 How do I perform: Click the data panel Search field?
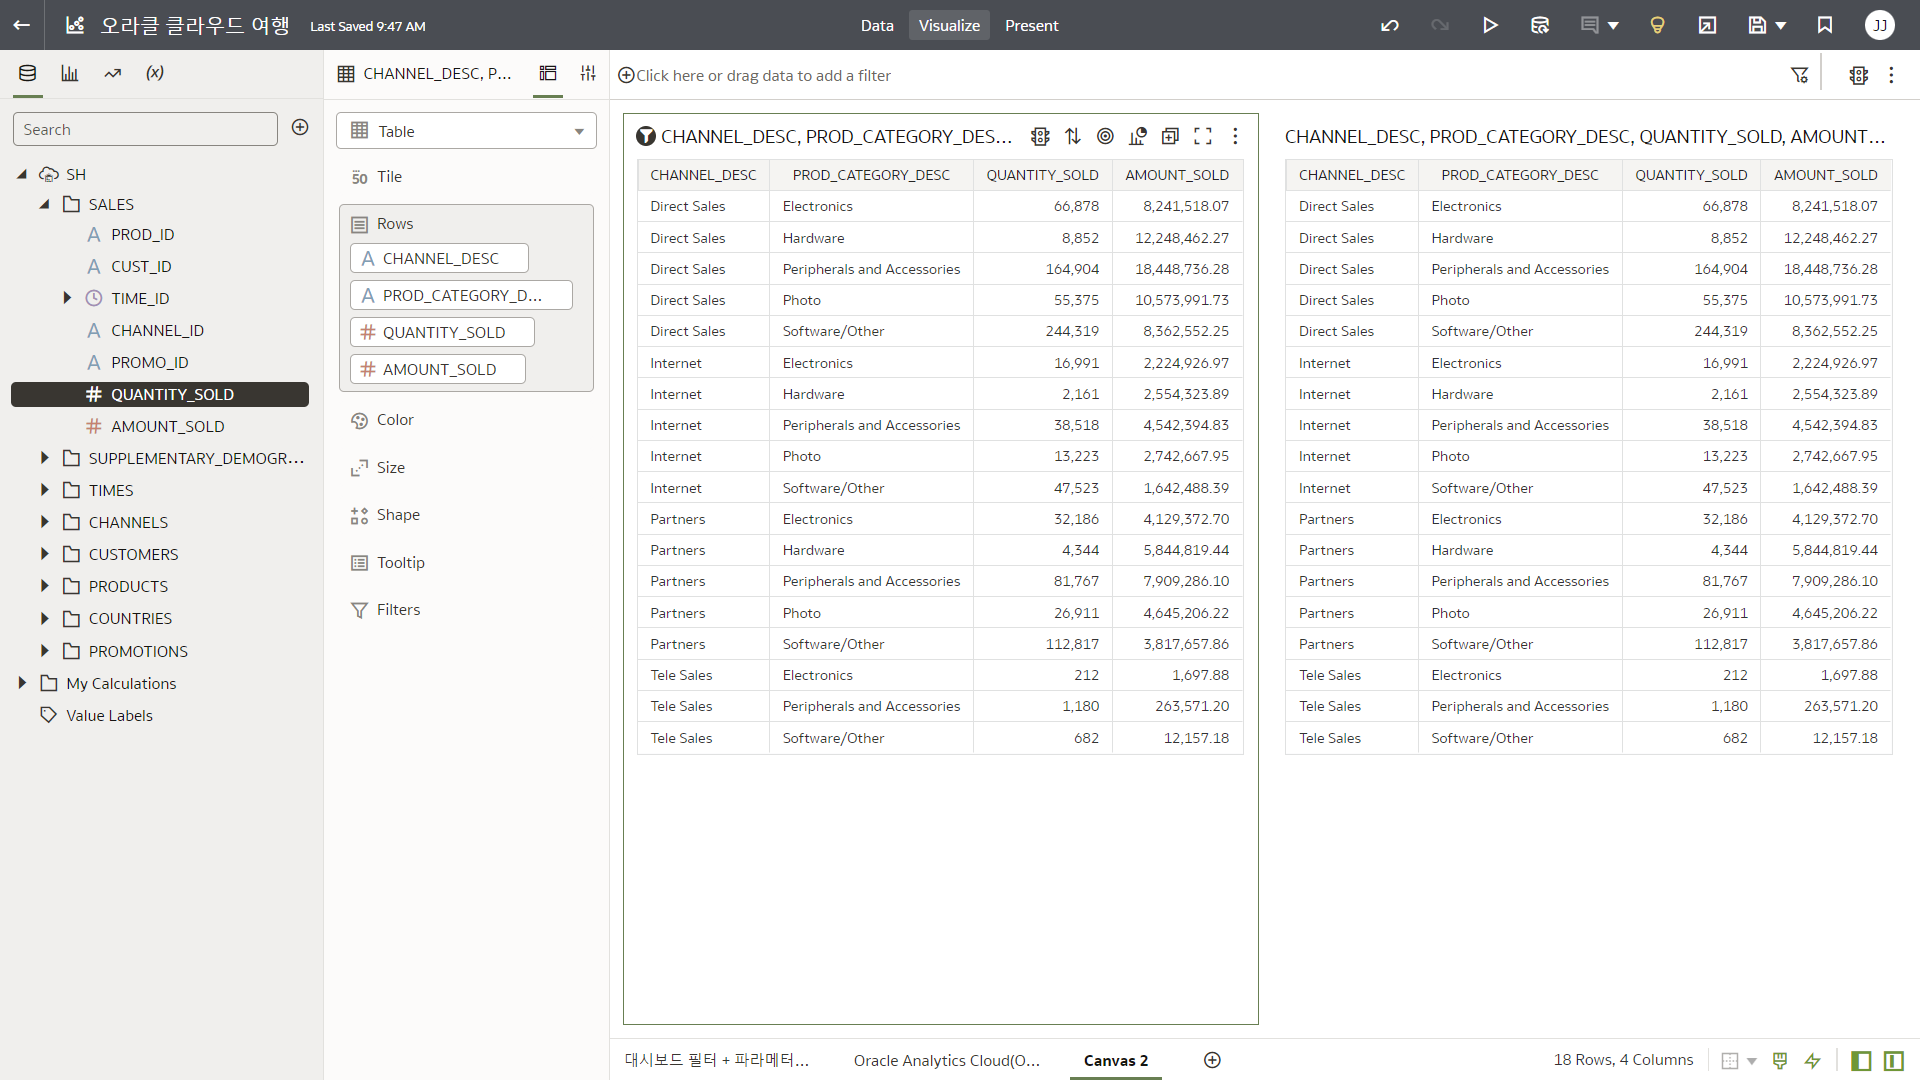pos(145,129)
